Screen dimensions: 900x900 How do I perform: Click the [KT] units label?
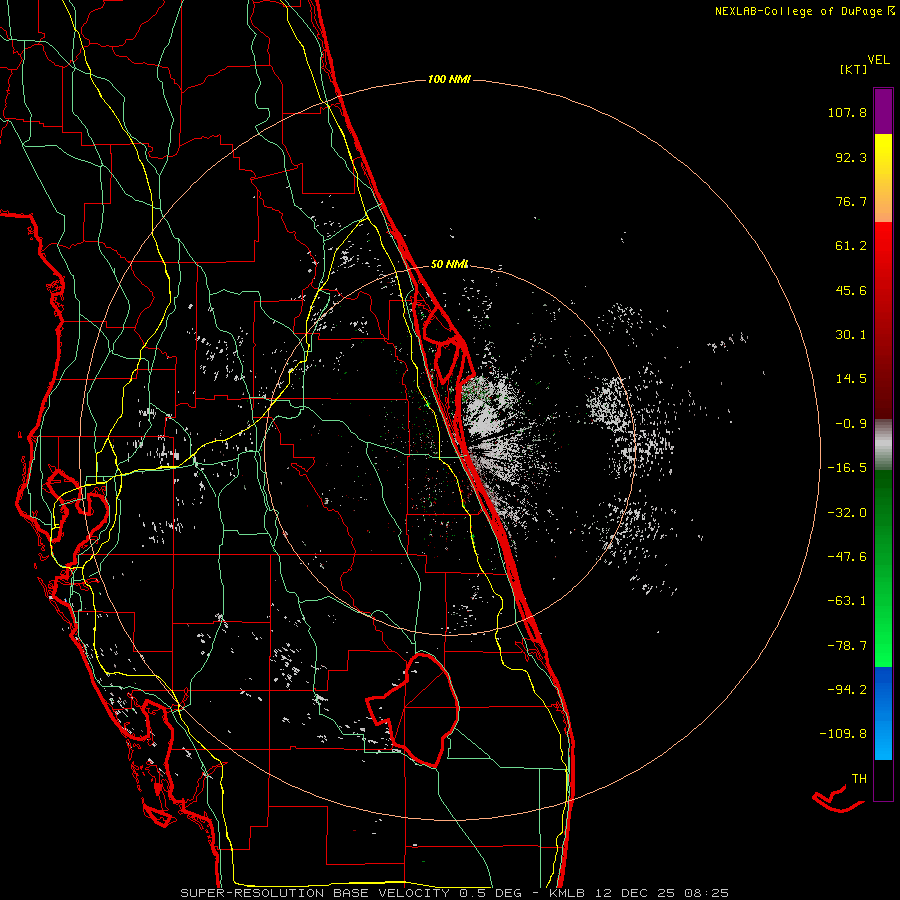(853, 69)
